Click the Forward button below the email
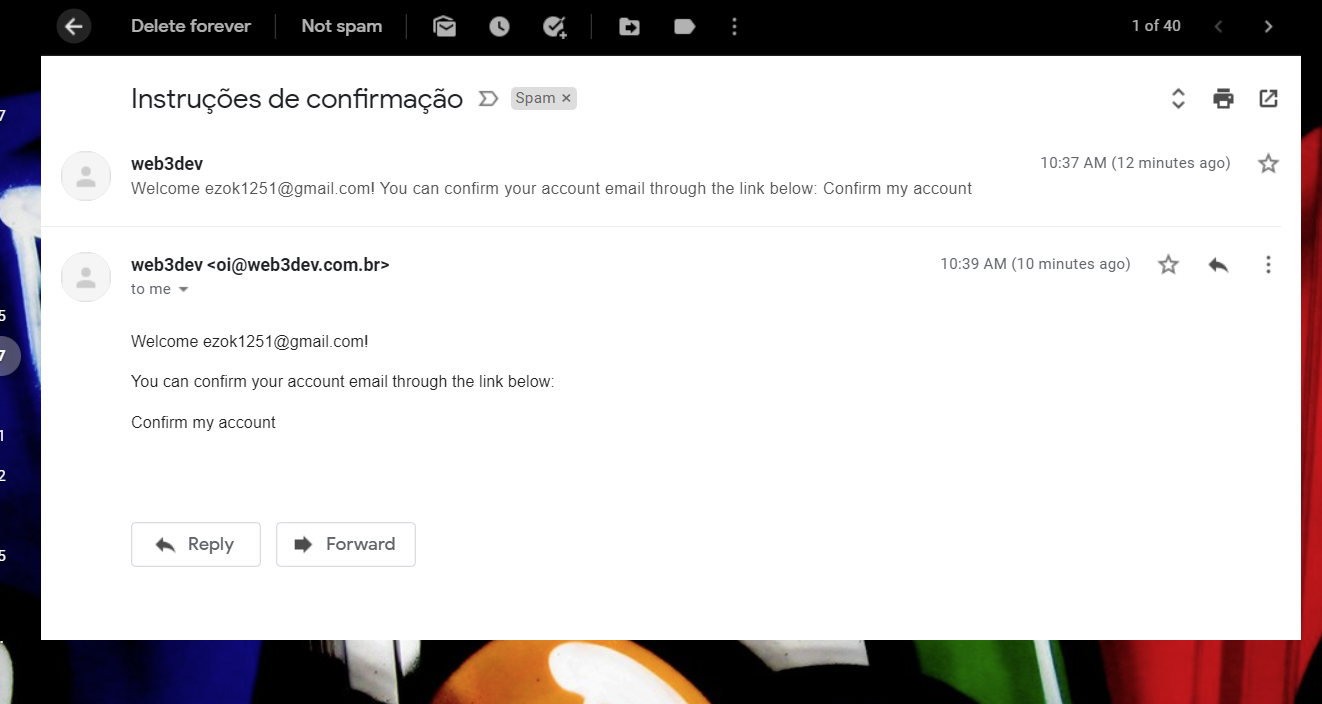 [345, 544]
